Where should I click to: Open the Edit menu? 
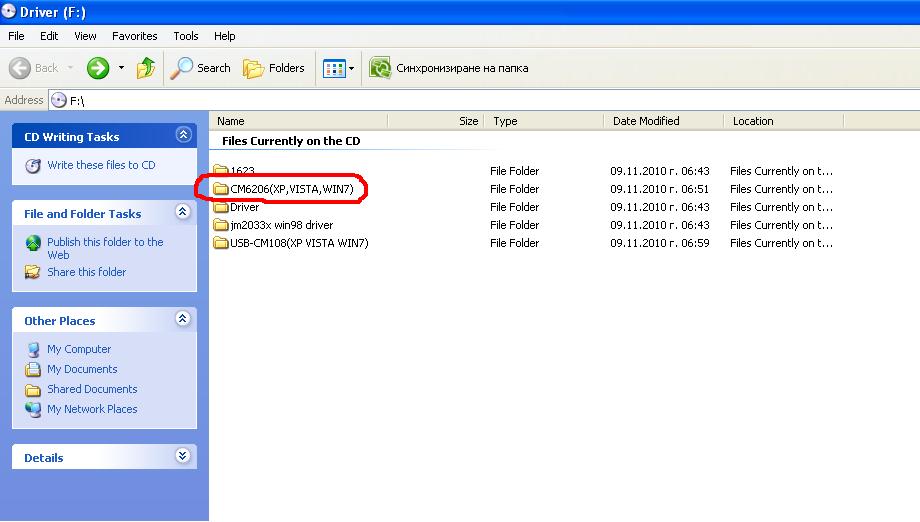(x=49, y=36)
